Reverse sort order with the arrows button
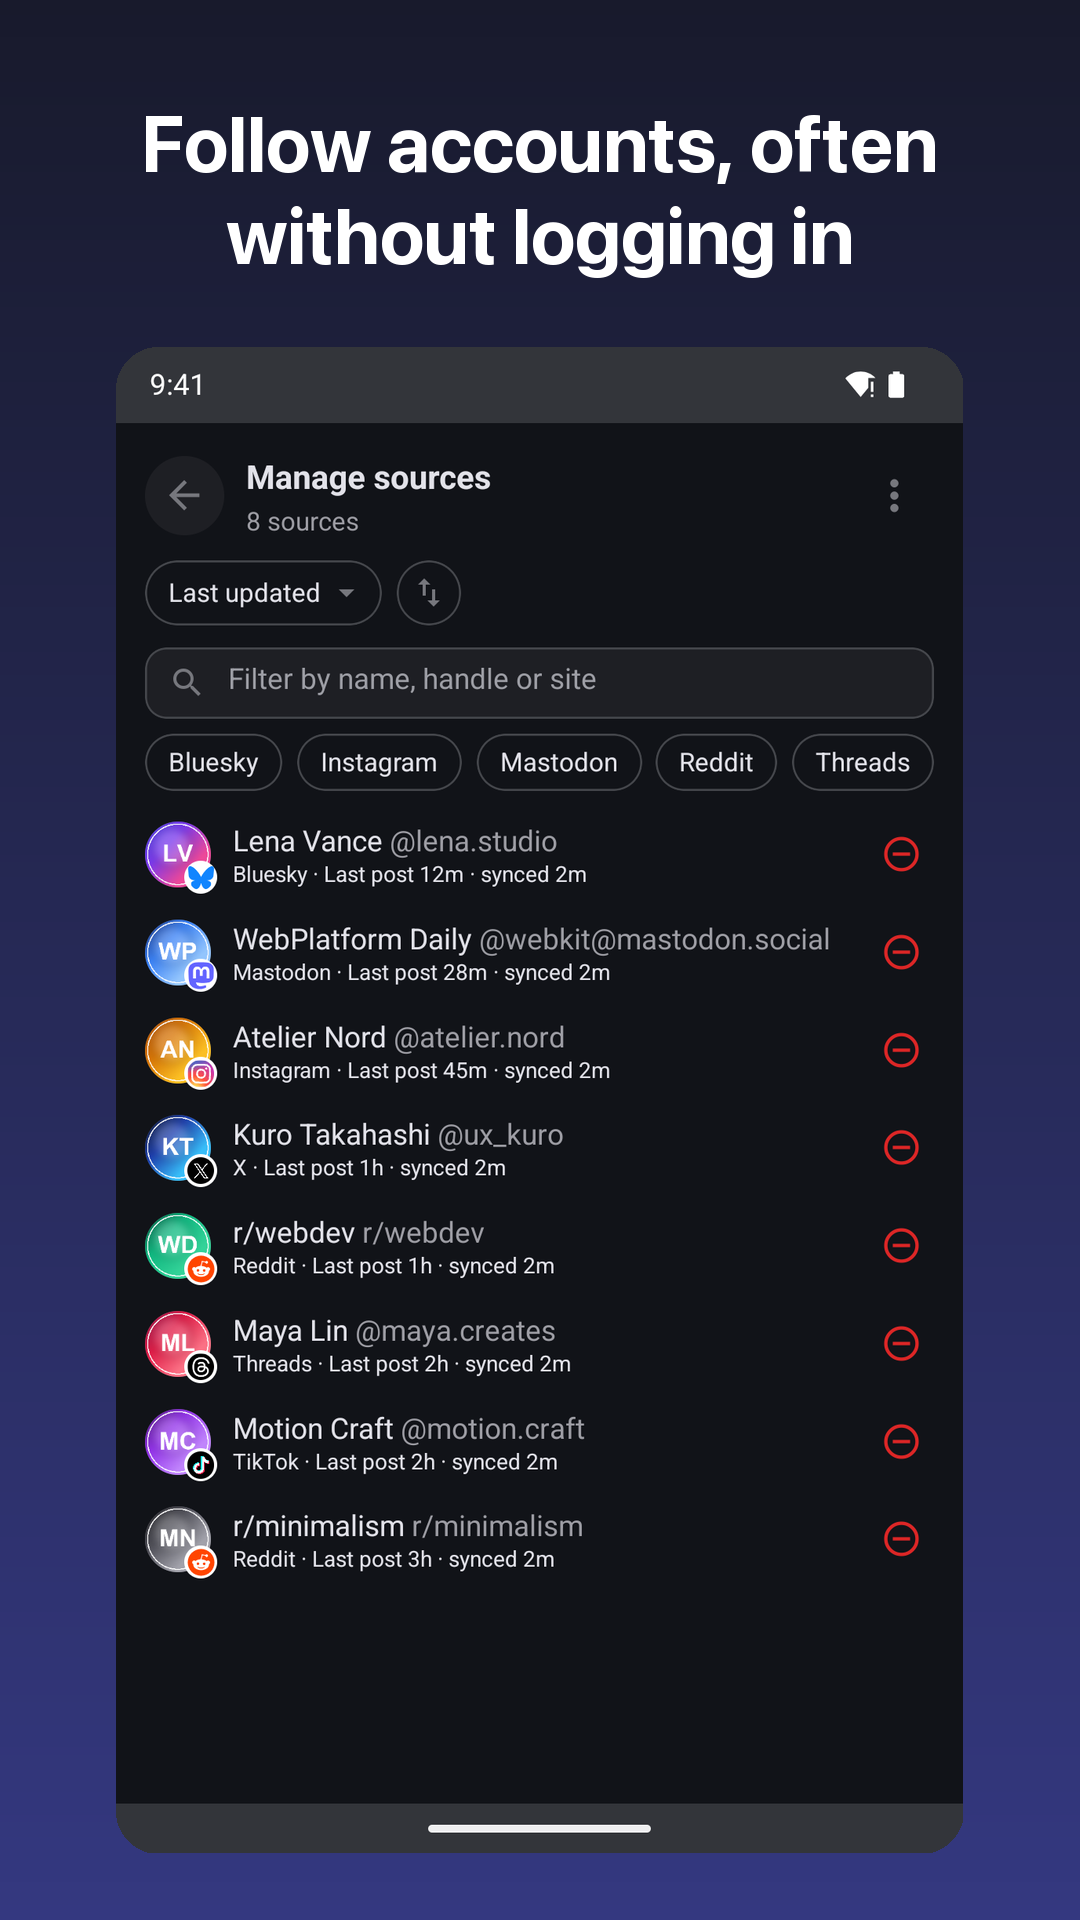This screenshot has width=1080, height=1920. [x=428, y=593]
